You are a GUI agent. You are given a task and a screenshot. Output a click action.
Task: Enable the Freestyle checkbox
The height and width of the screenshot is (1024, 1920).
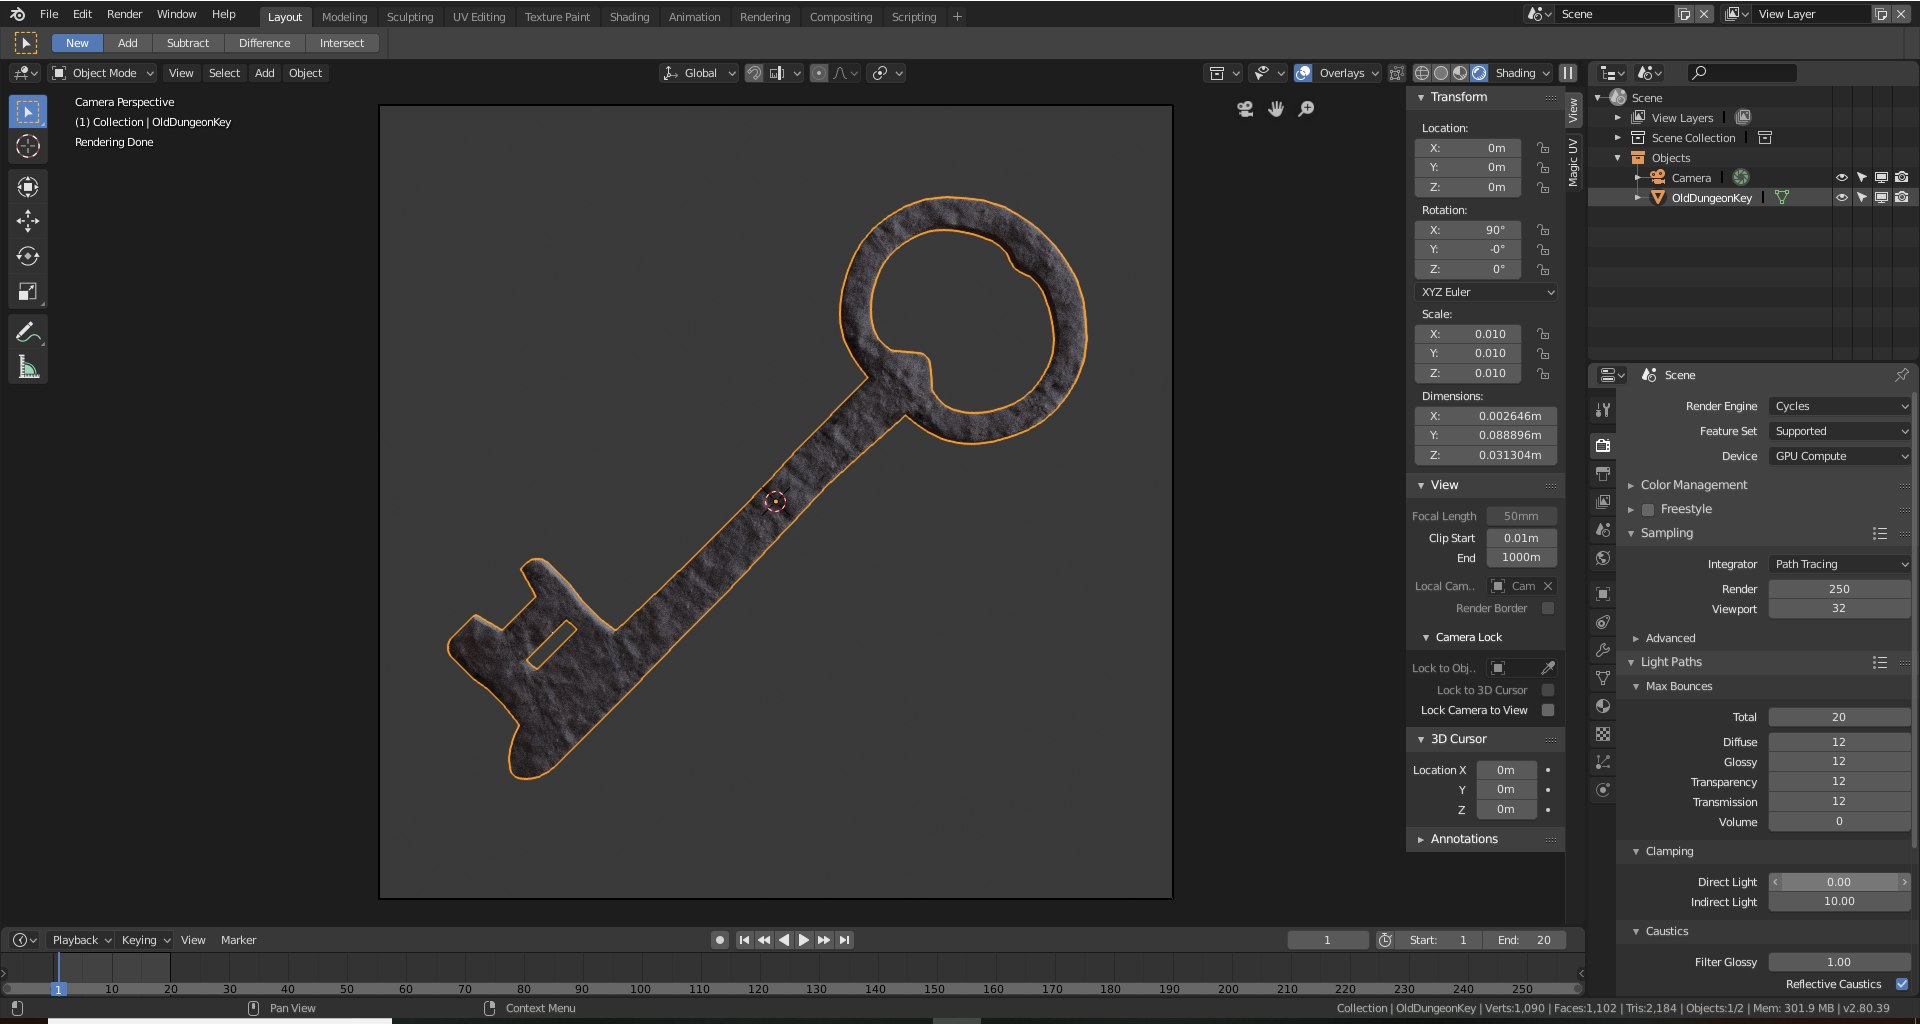(1648, 510)
